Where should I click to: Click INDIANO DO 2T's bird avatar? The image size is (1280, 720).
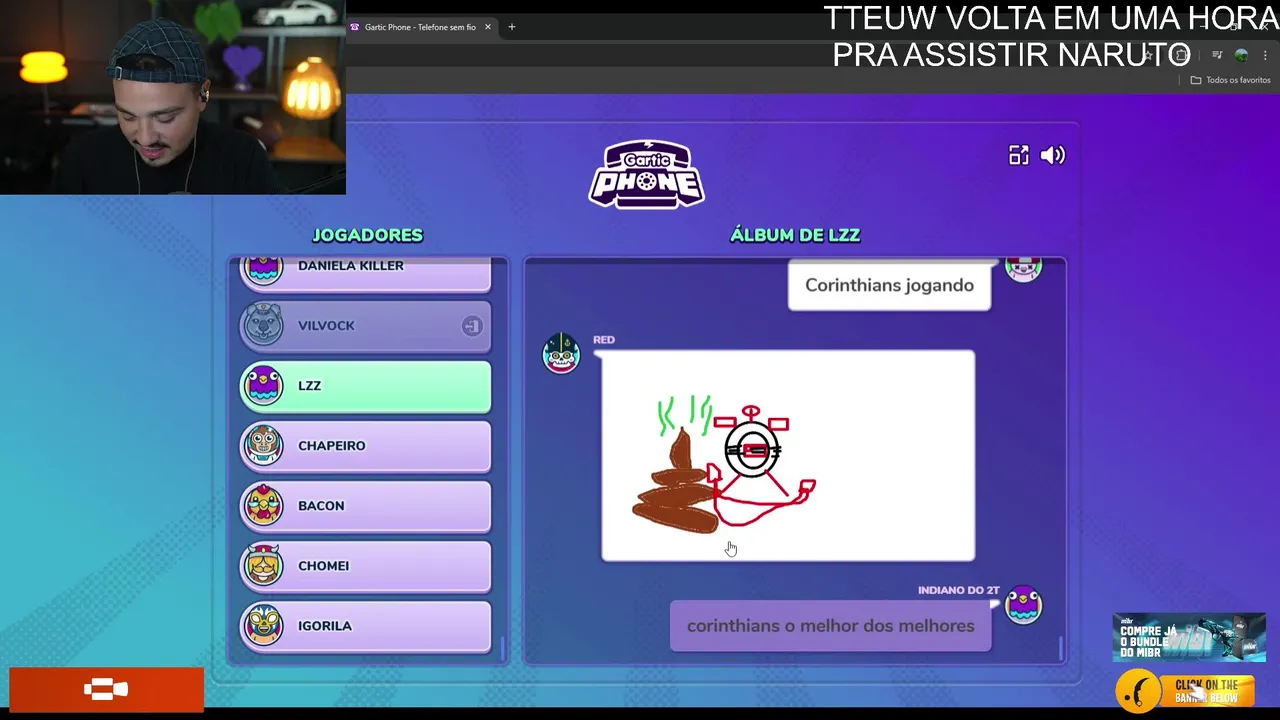(1023, 605)
